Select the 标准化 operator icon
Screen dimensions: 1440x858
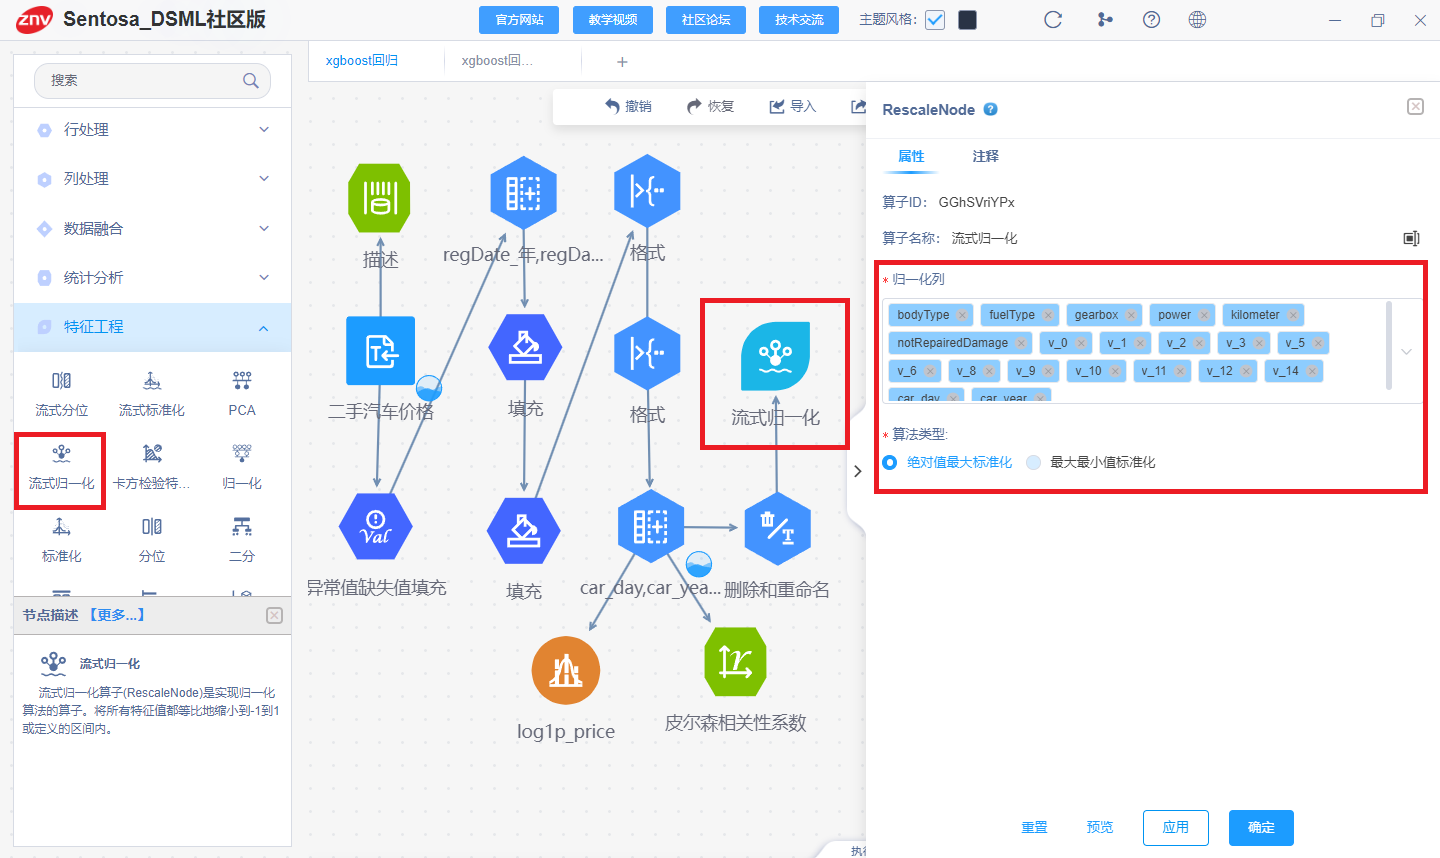tap(61, 527)
